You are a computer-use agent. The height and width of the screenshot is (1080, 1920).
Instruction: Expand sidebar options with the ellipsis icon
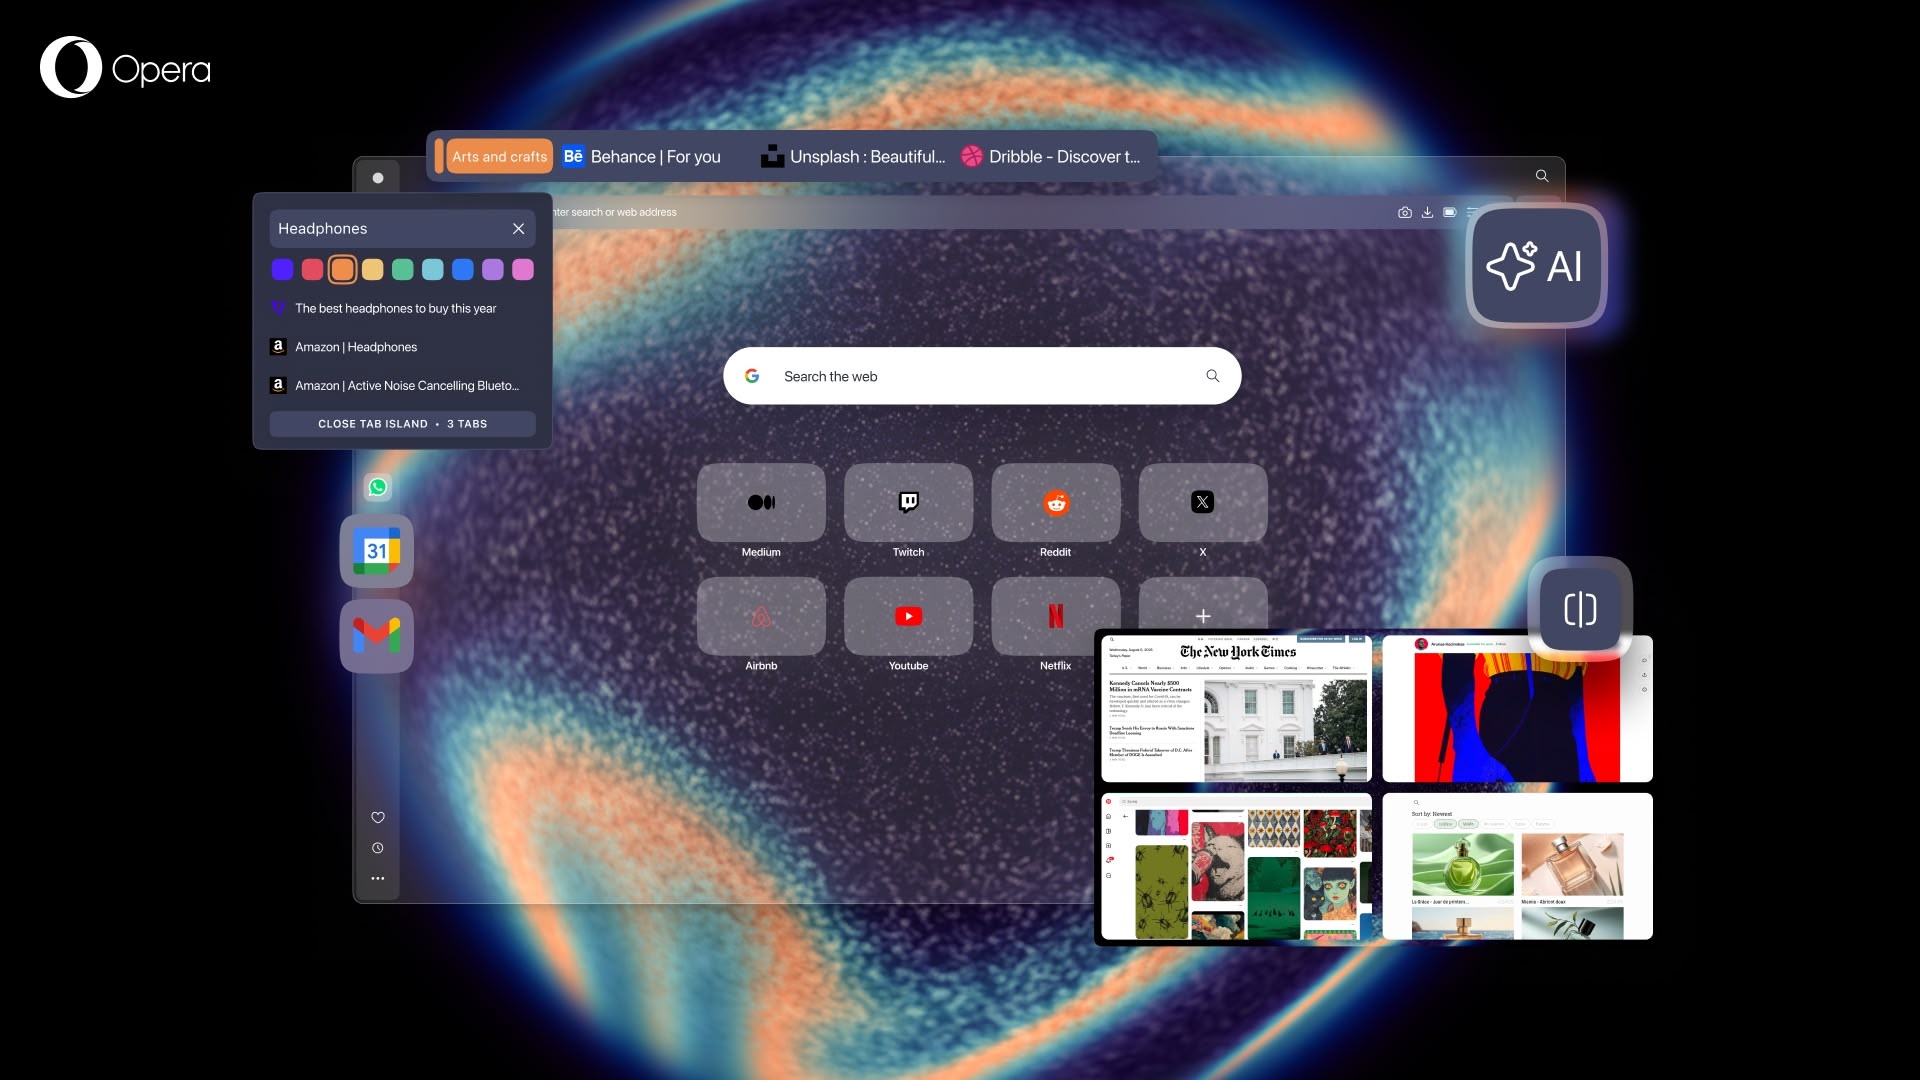[x=377, y=878]
